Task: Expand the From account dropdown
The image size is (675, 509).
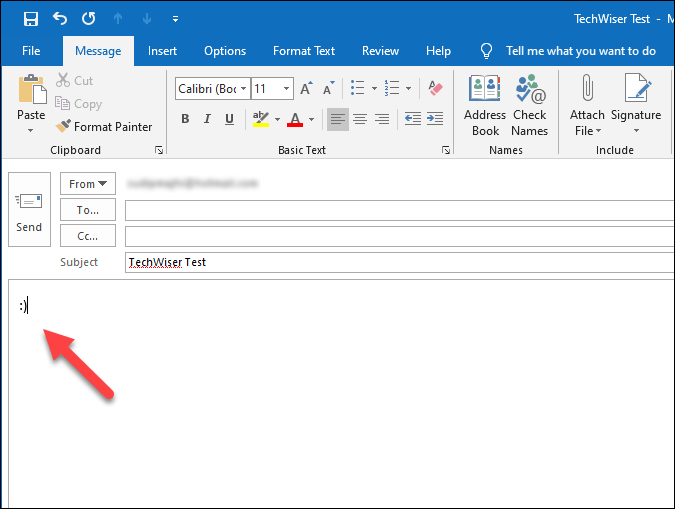Action: click(x=88, y=184)
